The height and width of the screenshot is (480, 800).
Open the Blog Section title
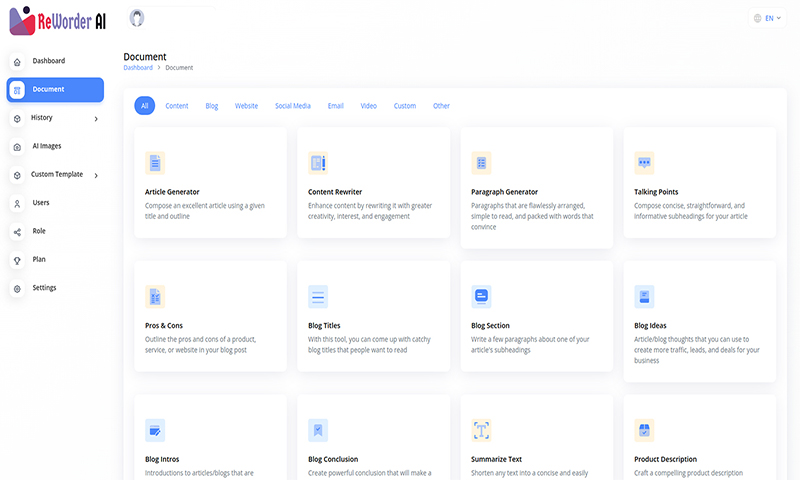[490, 325]
